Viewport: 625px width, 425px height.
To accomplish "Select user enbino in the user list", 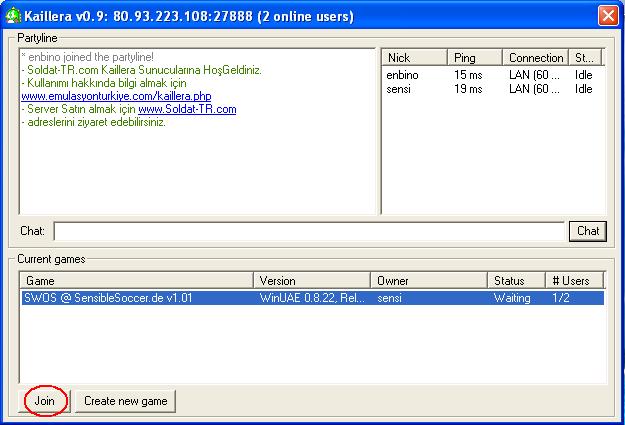I will tap(402, 75).
